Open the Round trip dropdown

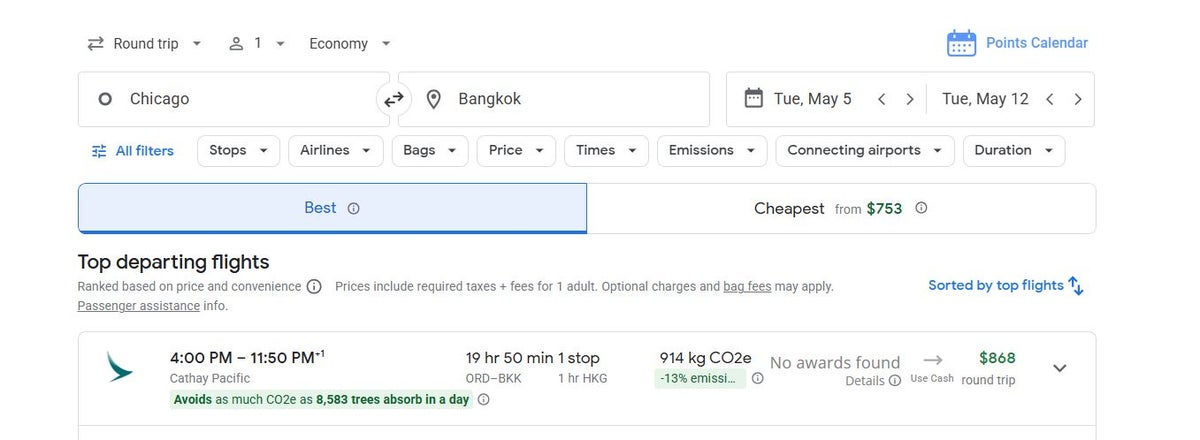(x=144, y=43)
